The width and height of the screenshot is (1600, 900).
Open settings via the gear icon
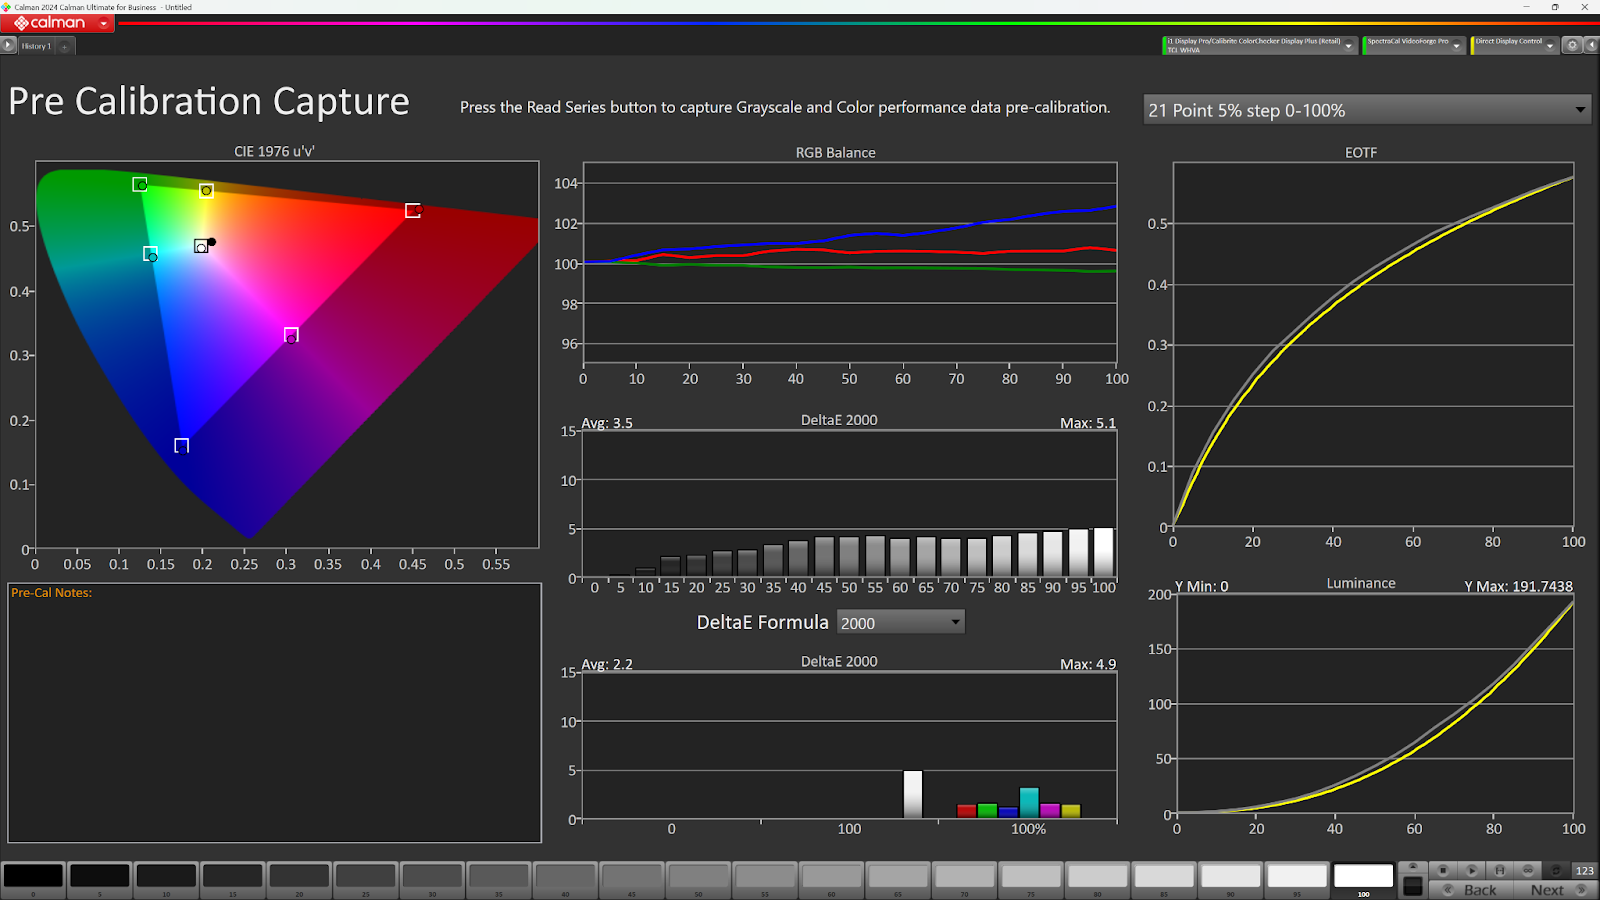pos(1572,46)
